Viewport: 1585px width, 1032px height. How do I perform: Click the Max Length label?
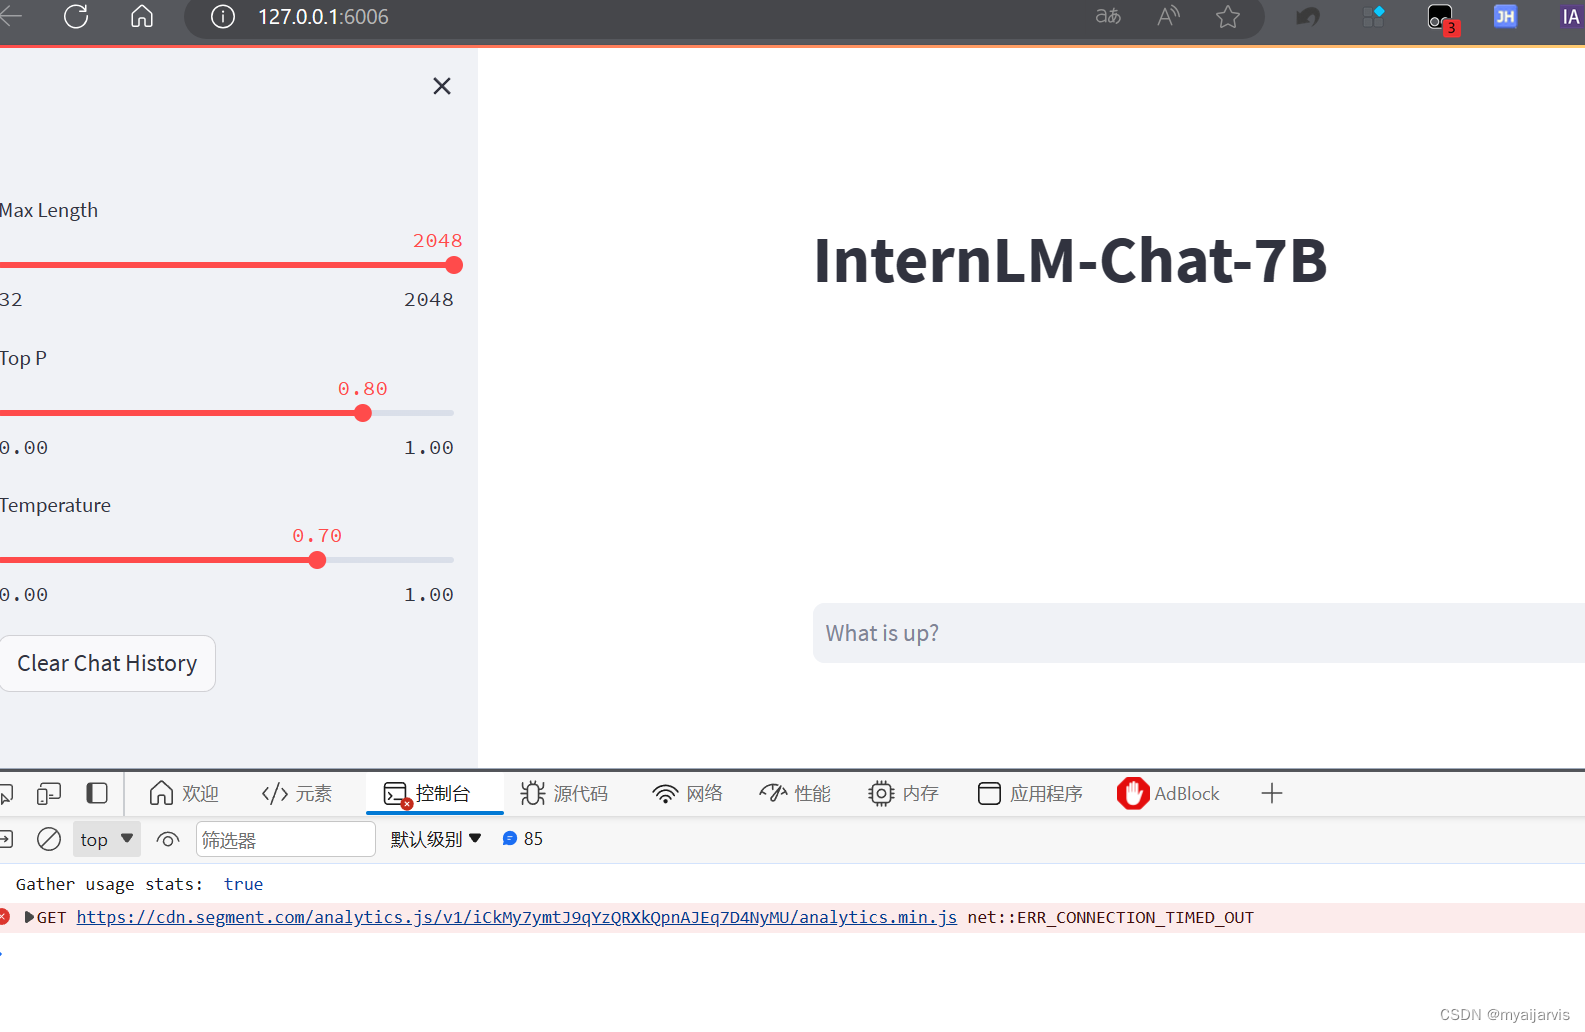click(x=49, y=210)
